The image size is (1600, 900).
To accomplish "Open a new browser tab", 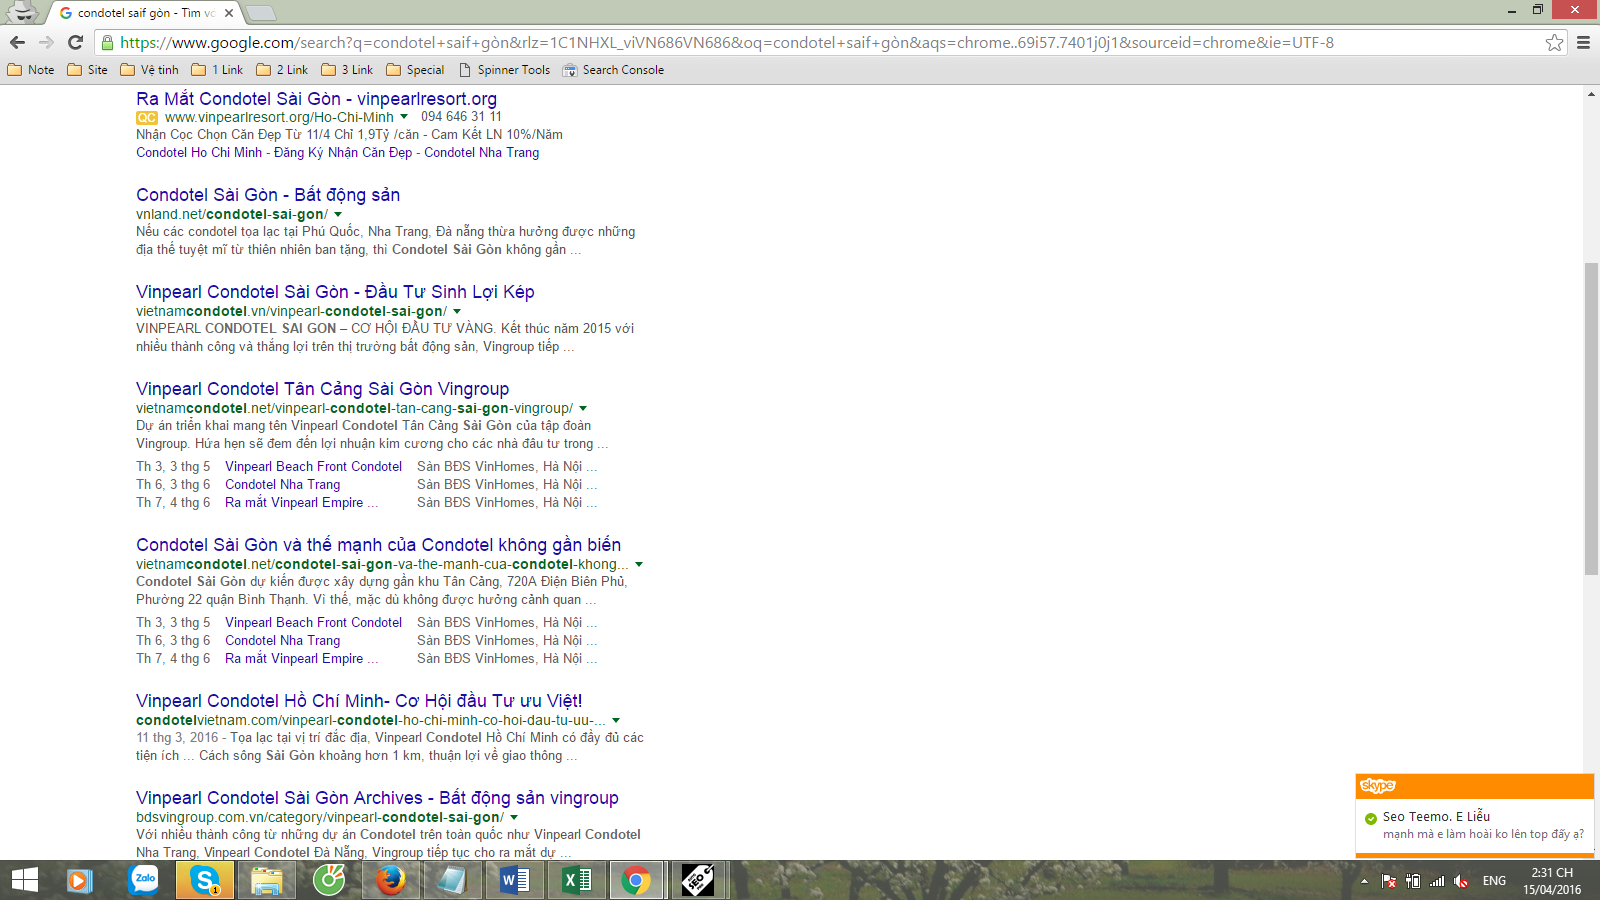I will coord(260,13).
